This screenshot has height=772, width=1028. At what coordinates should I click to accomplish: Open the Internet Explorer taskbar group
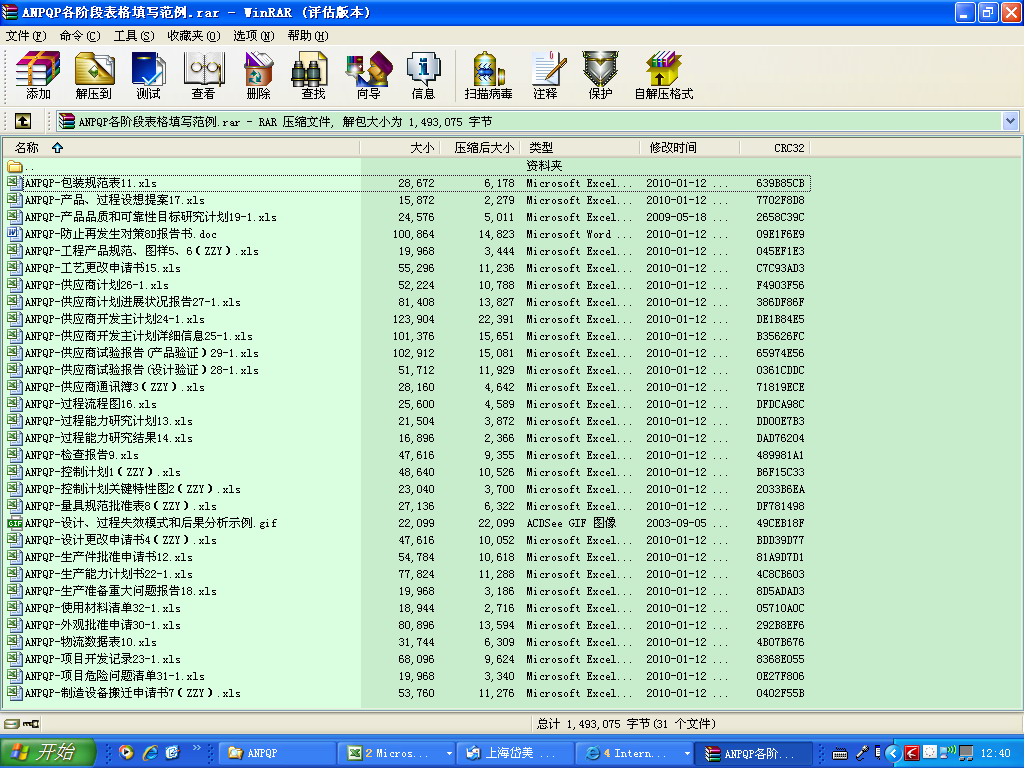point(635,754)
